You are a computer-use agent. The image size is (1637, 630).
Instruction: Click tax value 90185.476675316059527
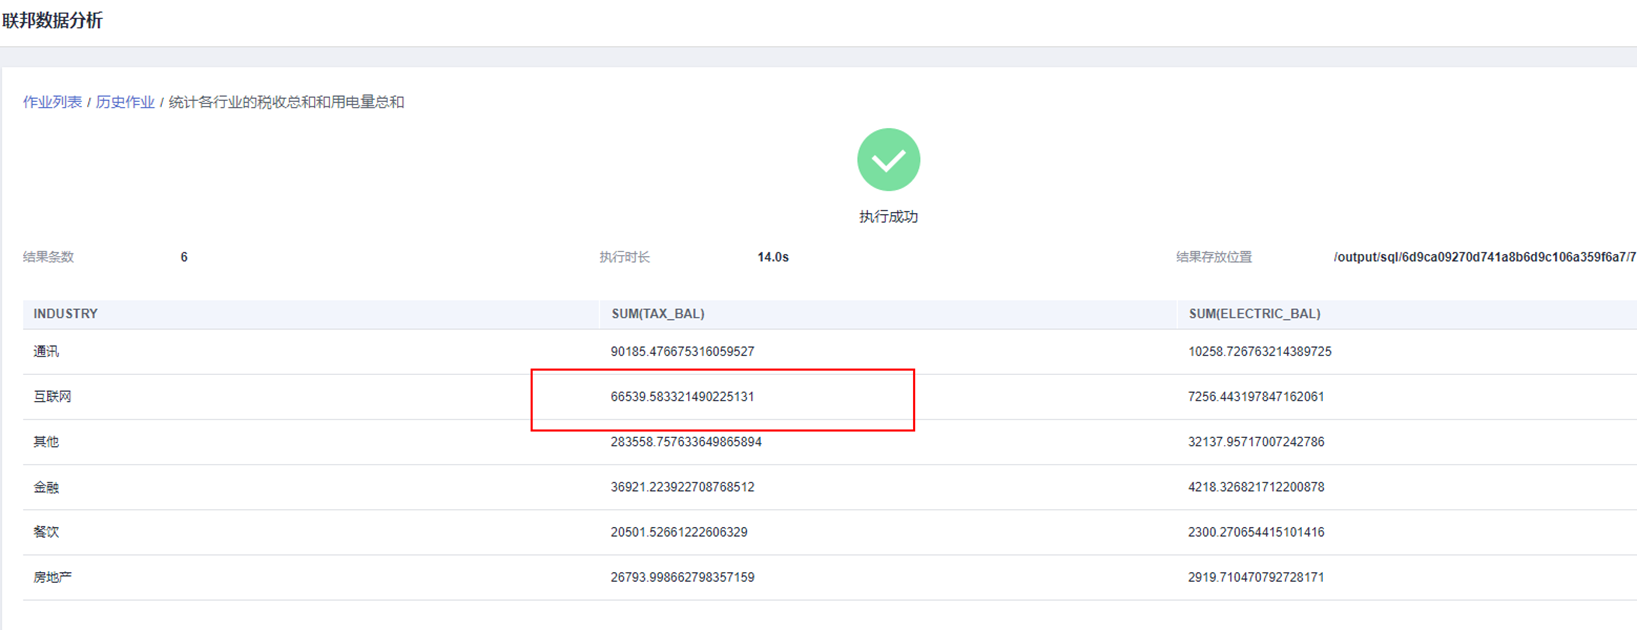[x=682, y=352]
